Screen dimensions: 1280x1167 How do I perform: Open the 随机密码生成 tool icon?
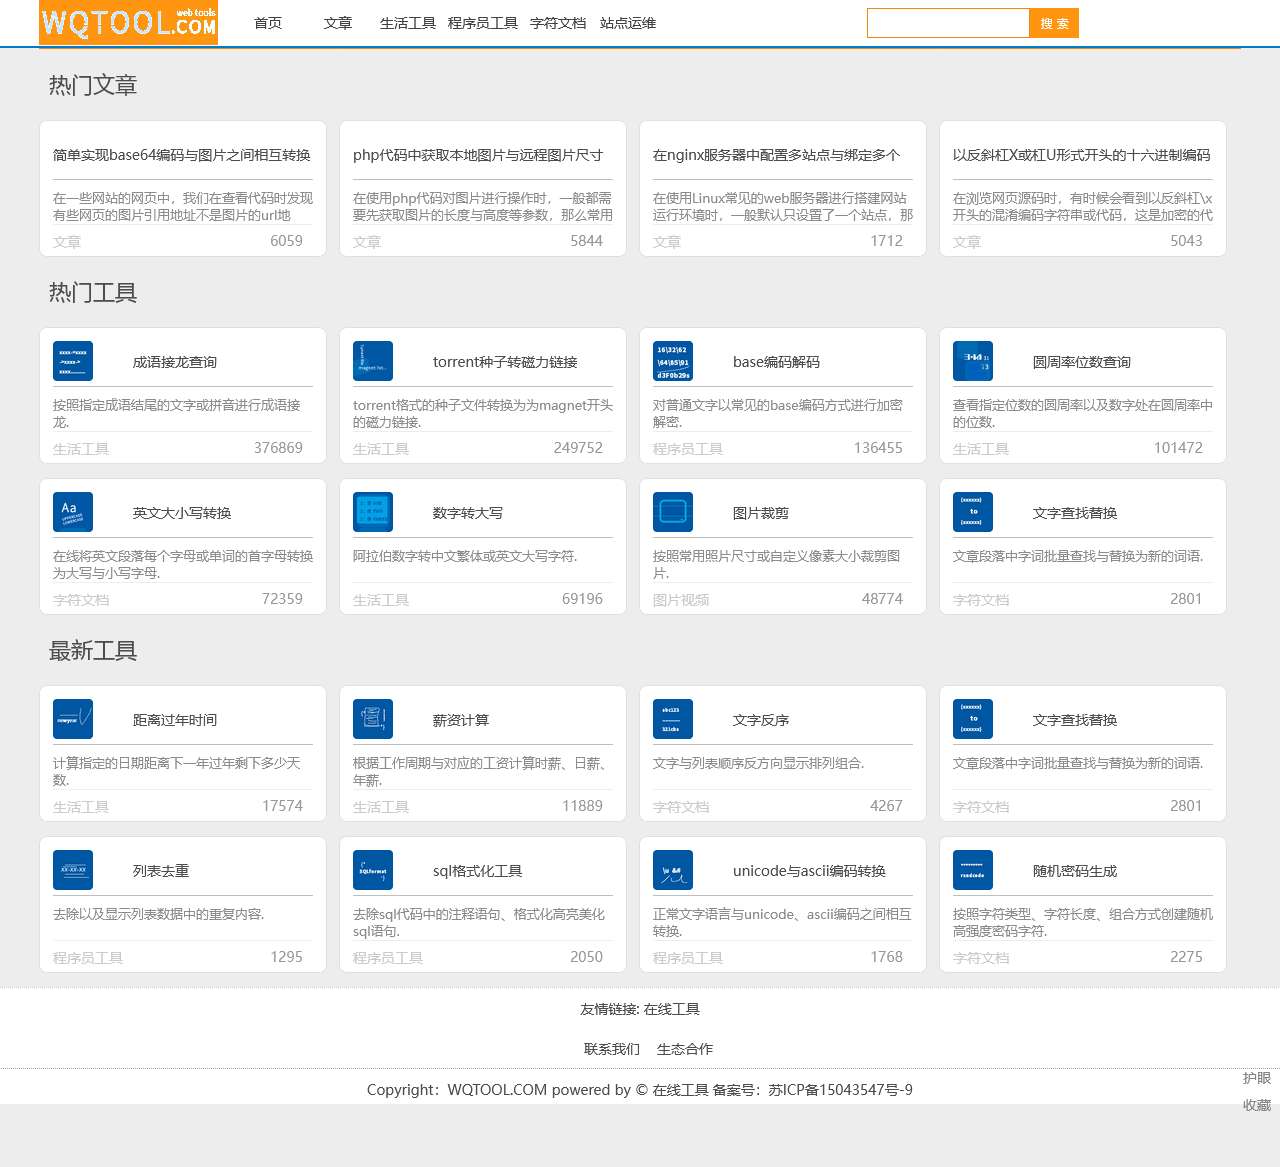pyautogui.click(x=973, y=870)
